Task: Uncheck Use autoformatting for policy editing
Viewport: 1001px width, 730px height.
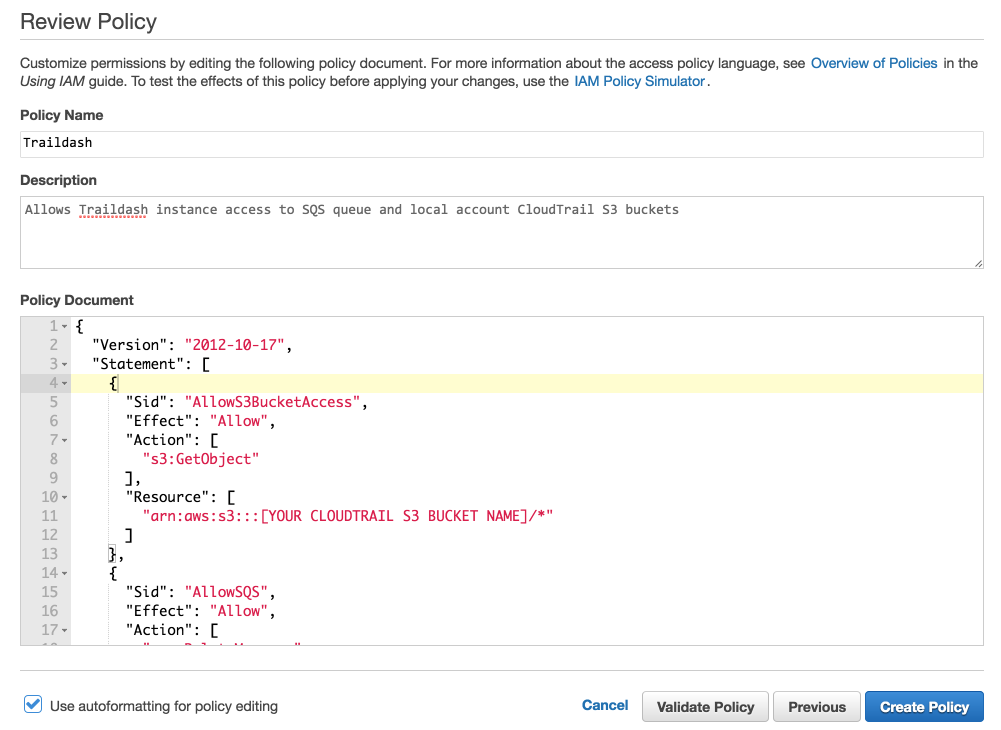Action: click(33, 704)
